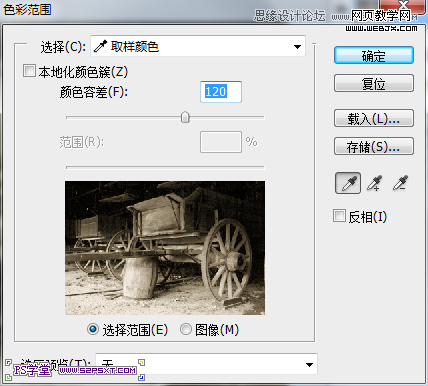Select the Add to Sample eyedropper
Viewport: 428px width, 386px height.
(374, 183)
